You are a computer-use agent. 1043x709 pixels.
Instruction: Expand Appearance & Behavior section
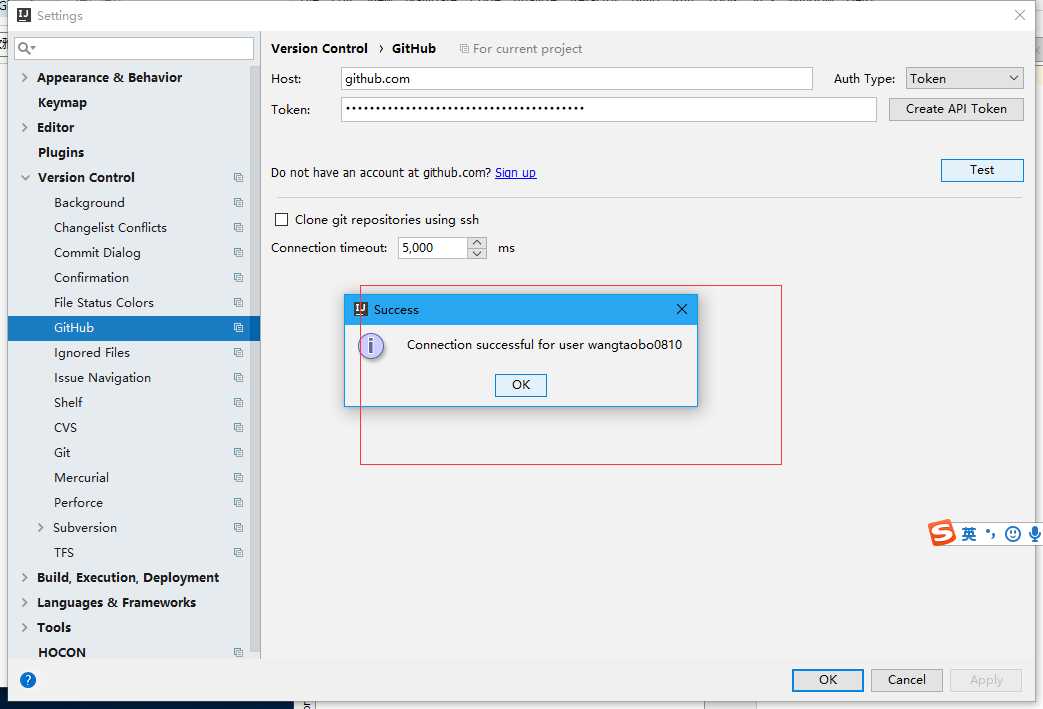[25, 77]
